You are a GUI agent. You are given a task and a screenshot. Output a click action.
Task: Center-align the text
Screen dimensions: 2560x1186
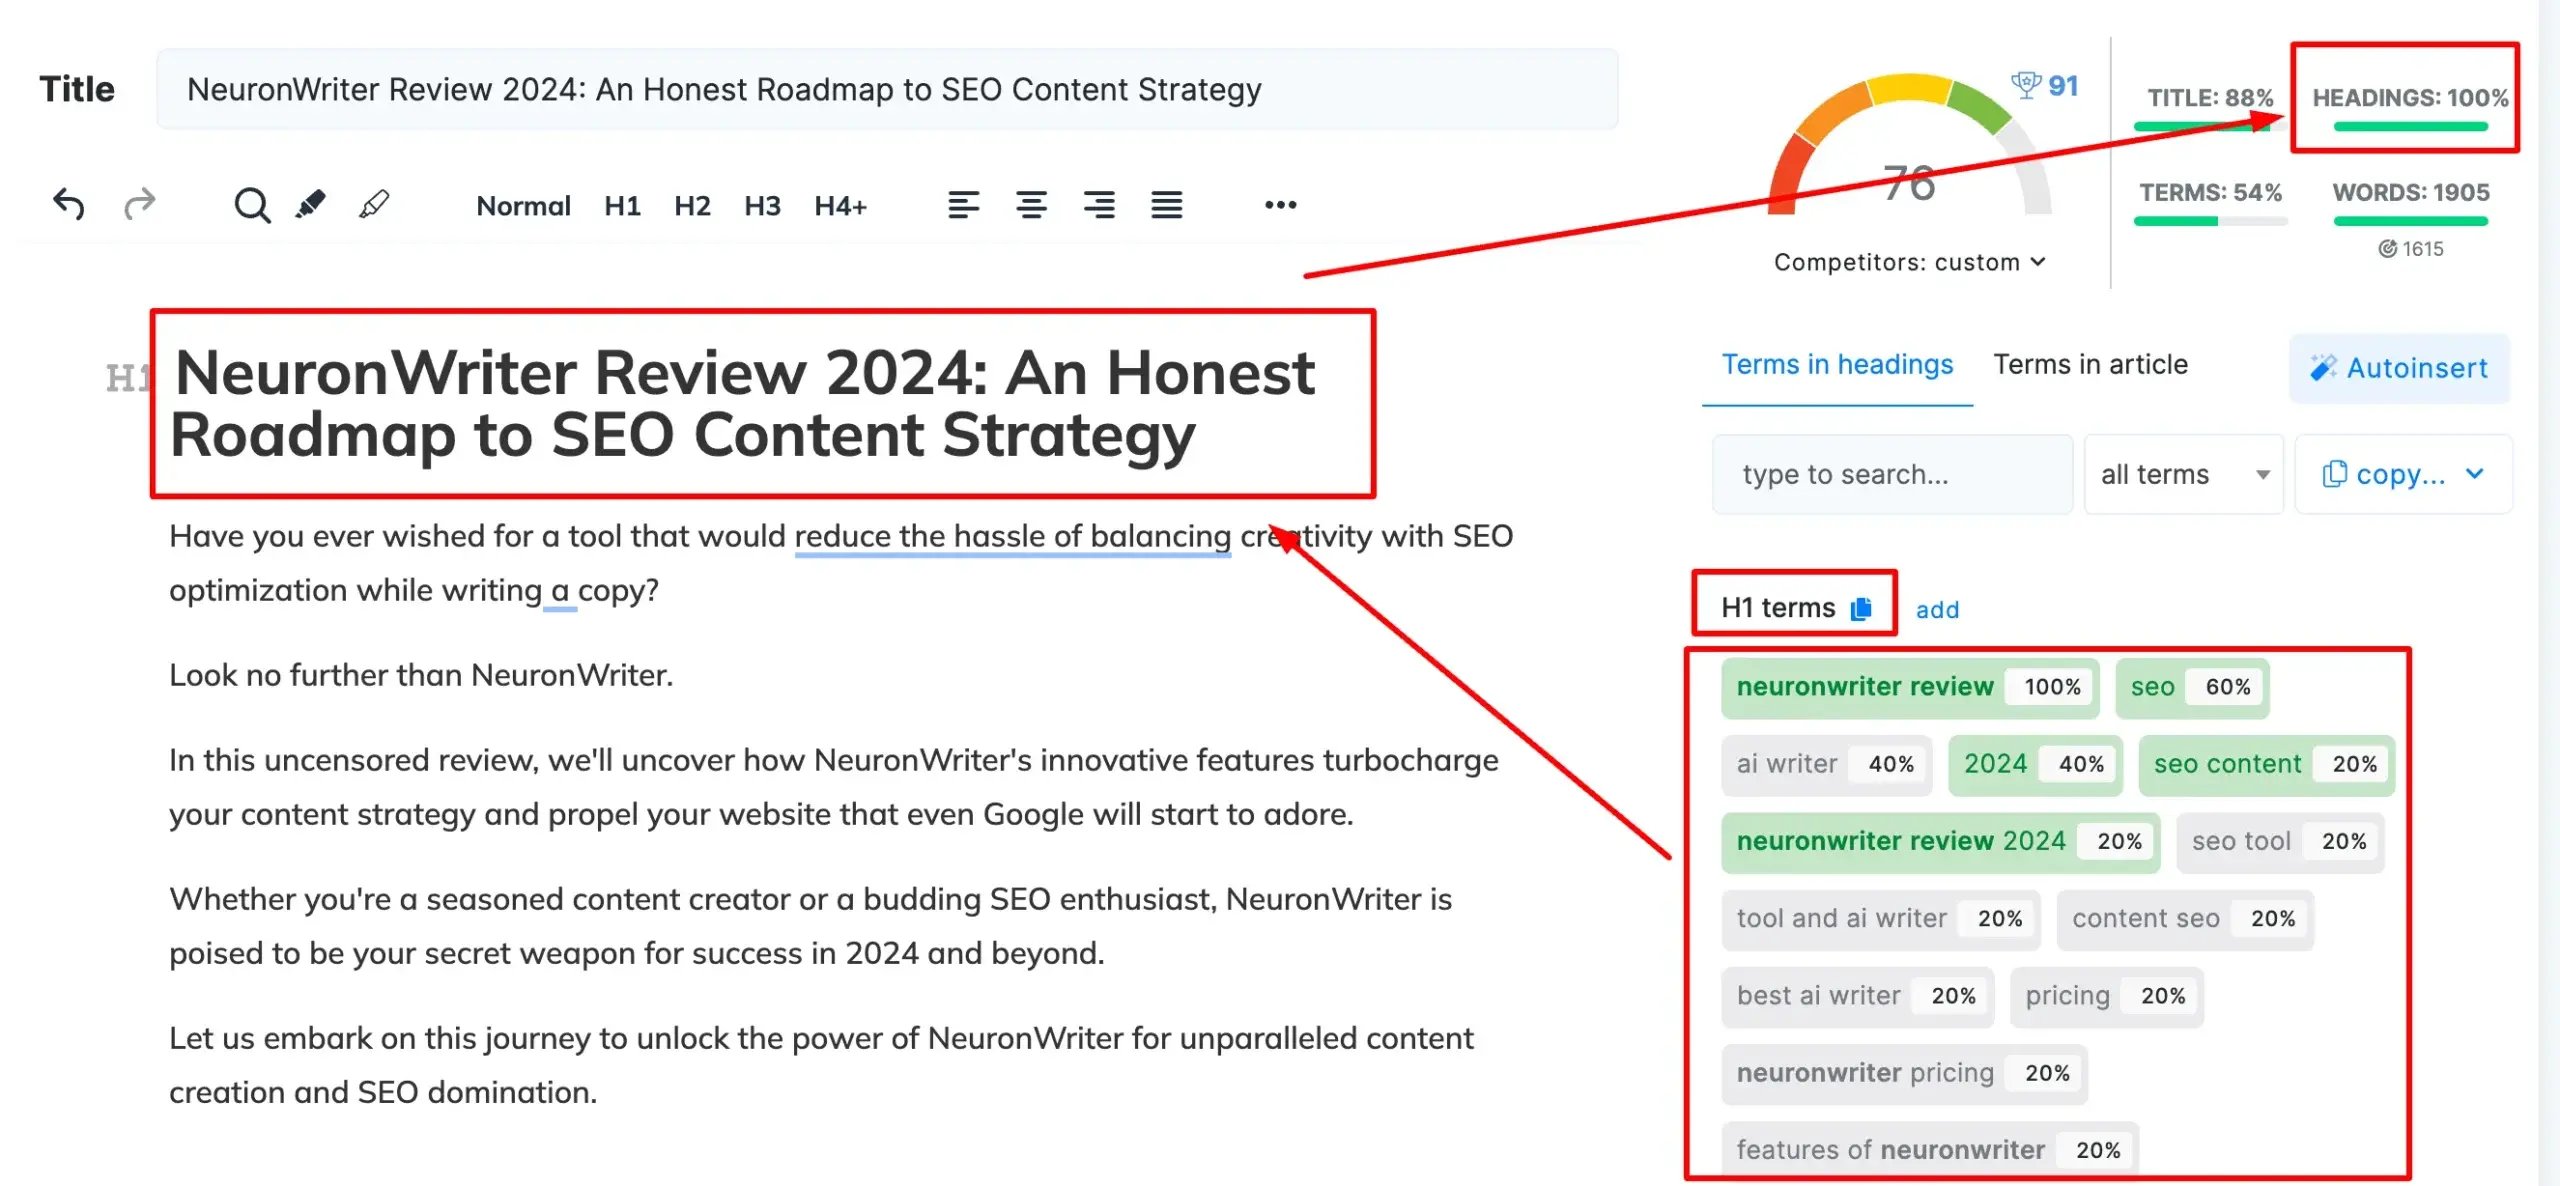coord(1031,205)
